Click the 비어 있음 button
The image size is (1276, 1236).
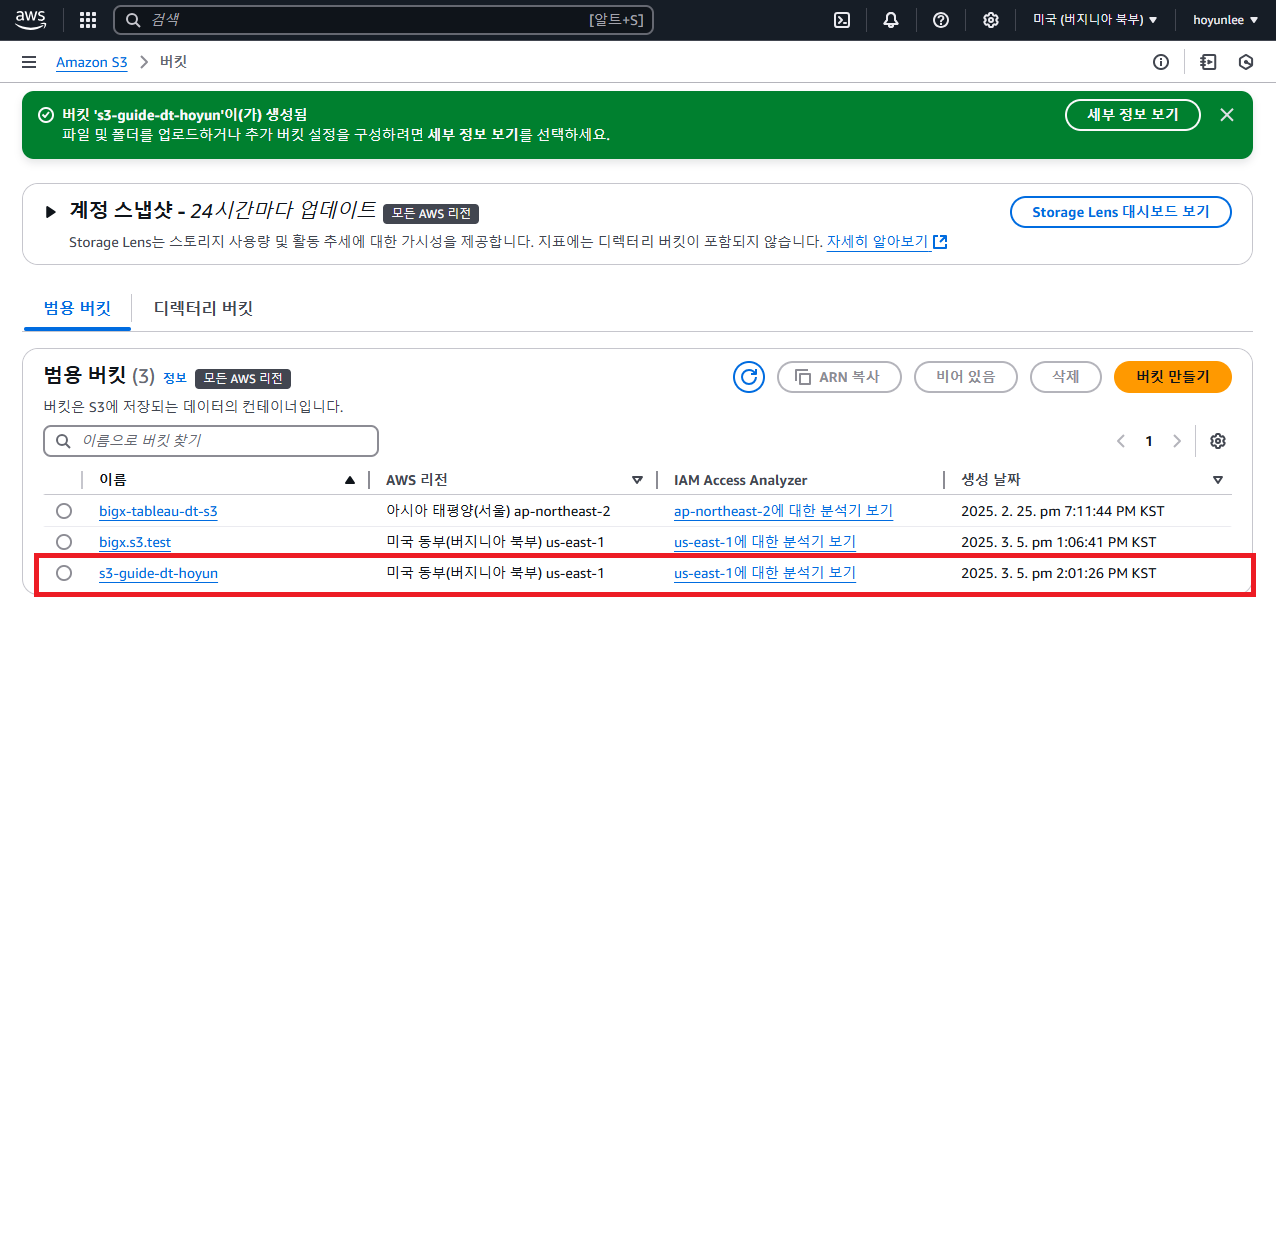[x=966, y=377]
